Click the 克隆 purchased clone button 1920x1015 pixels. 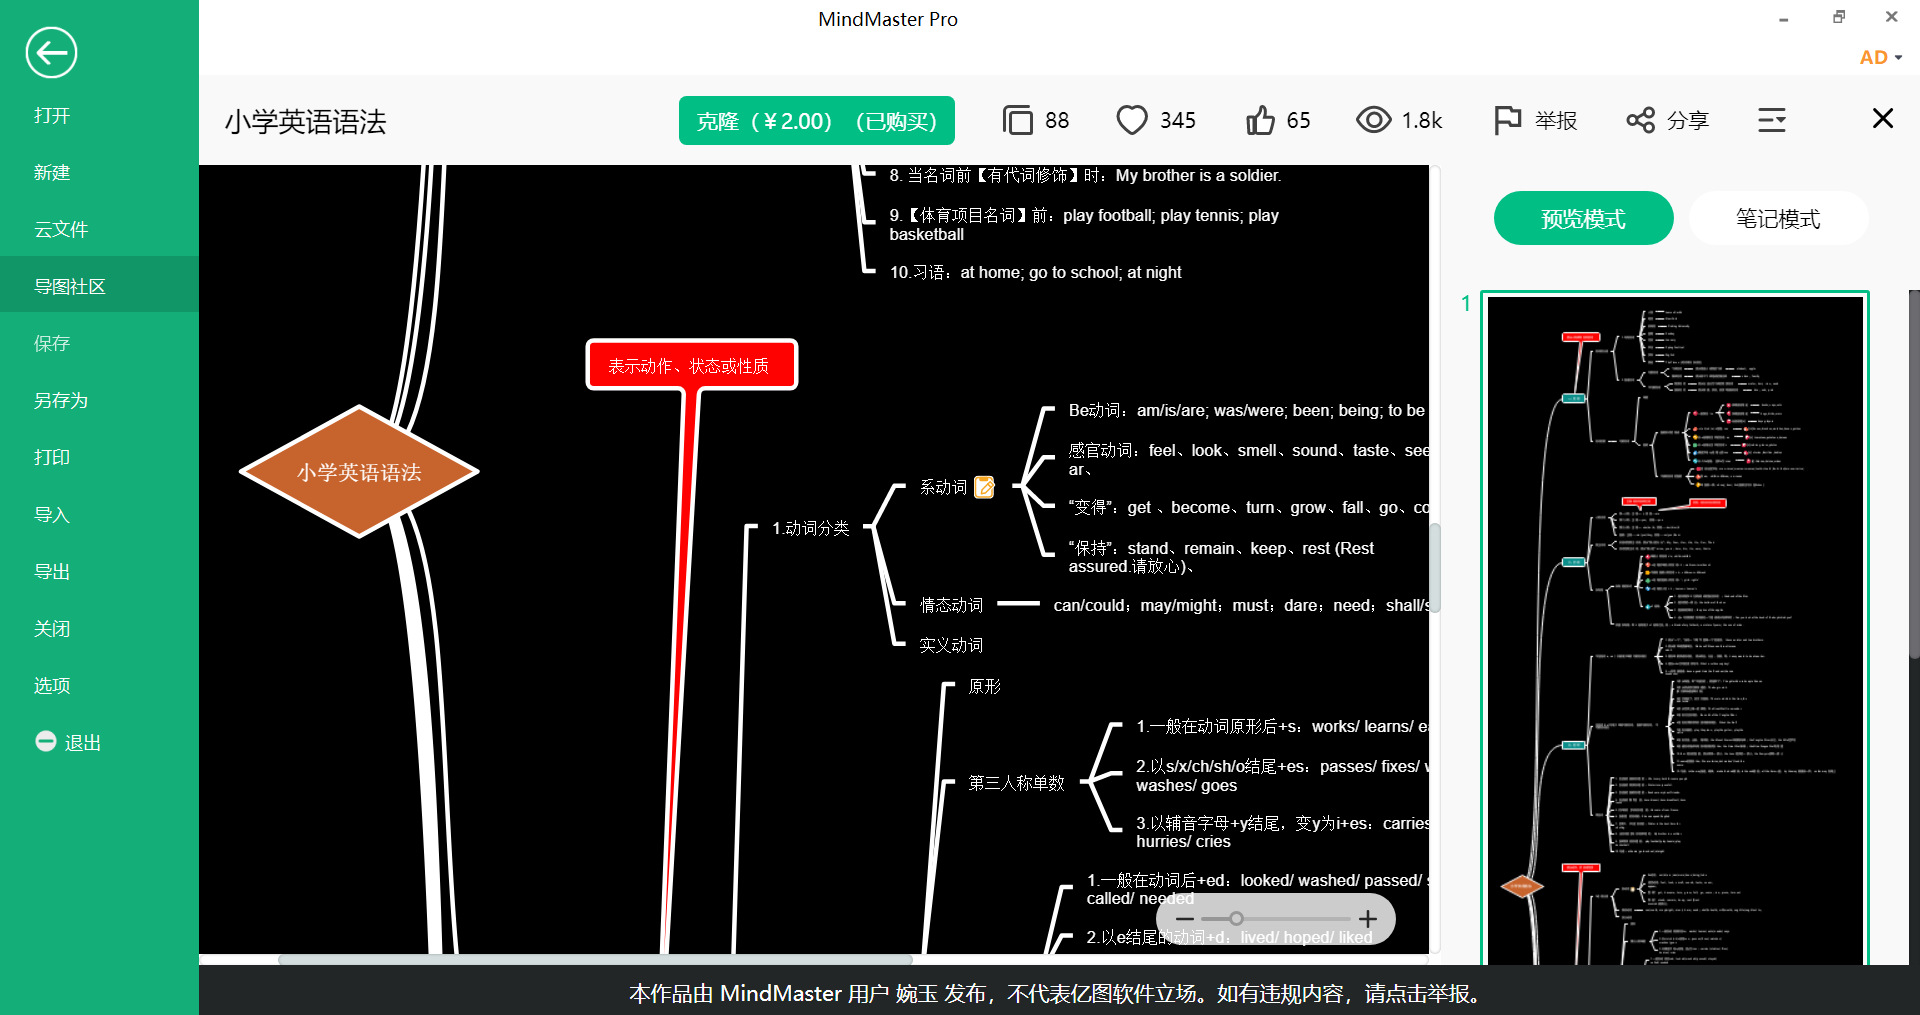816,121
